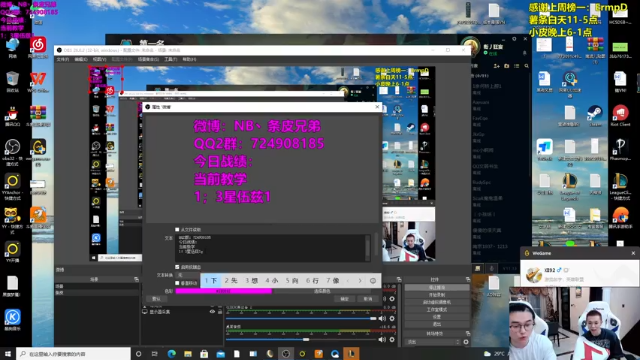
Task: Click magenta color swatch in properties
Action: 223,291
